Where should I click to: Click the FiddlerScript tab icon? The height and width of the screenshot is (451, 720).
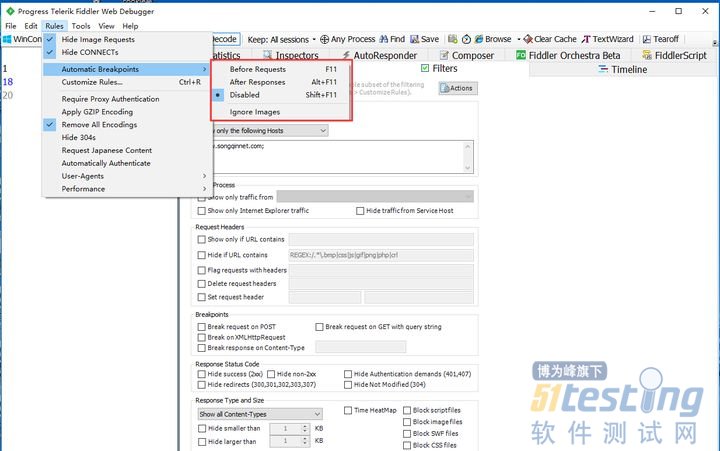point(647,55)
